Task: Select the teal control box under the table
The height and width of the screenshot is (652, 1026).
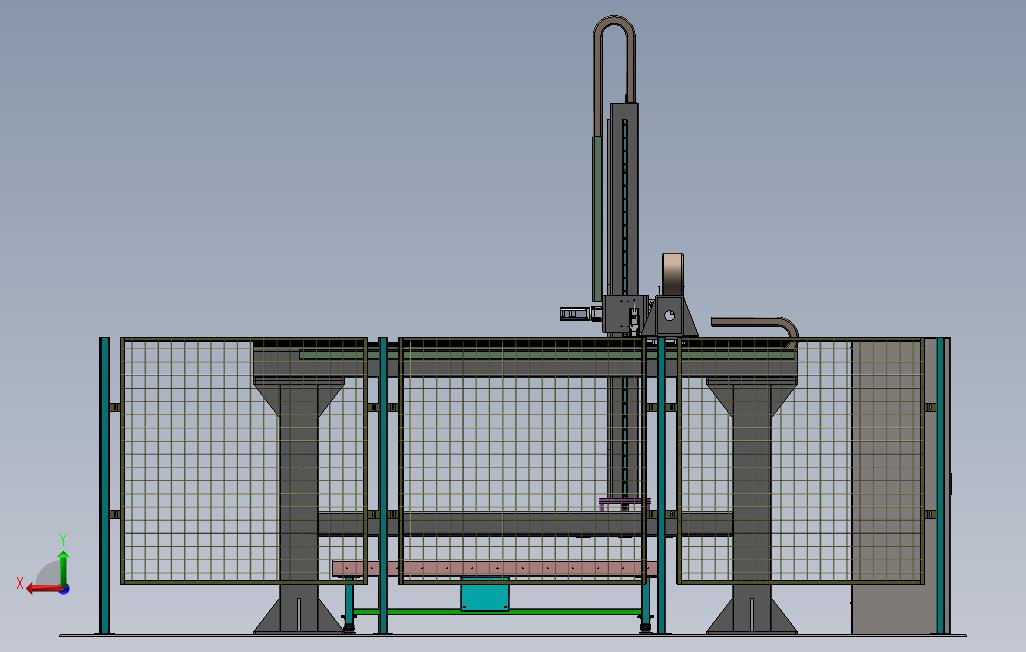Action: 485,594
